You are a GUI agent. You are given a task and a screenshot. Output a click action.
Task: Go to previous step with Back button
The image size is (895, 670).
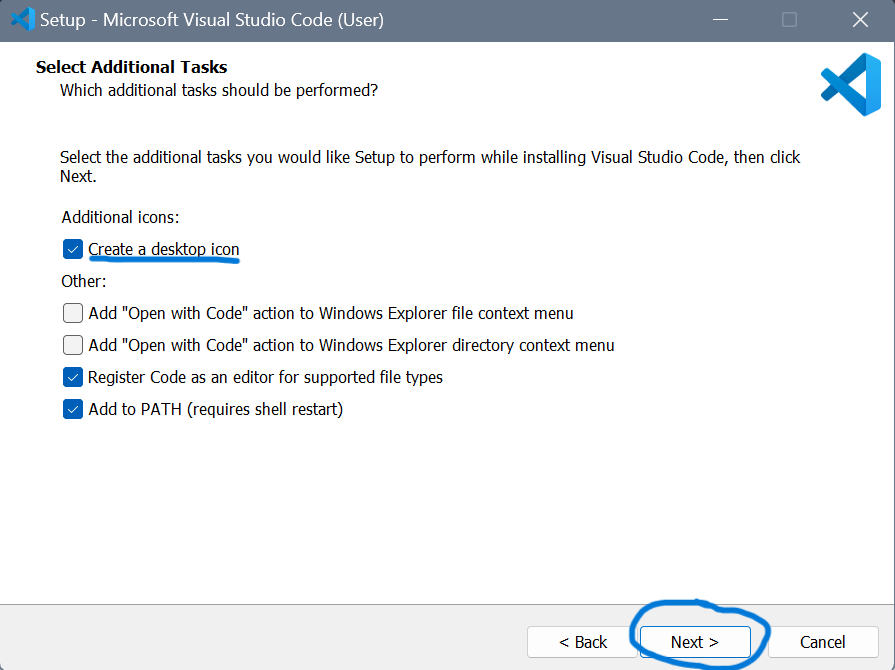click(x=582, y=642)
